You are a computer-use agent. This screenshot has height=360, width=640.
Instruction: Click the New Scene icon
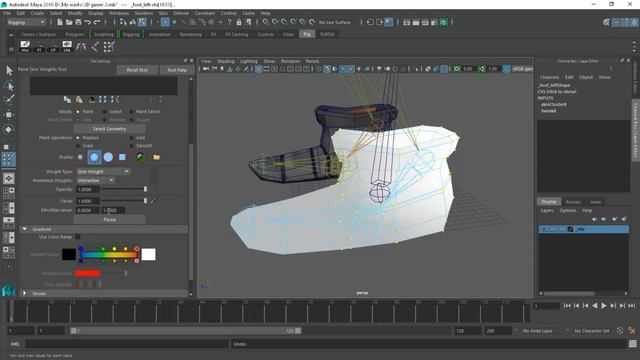coord(60,22)
